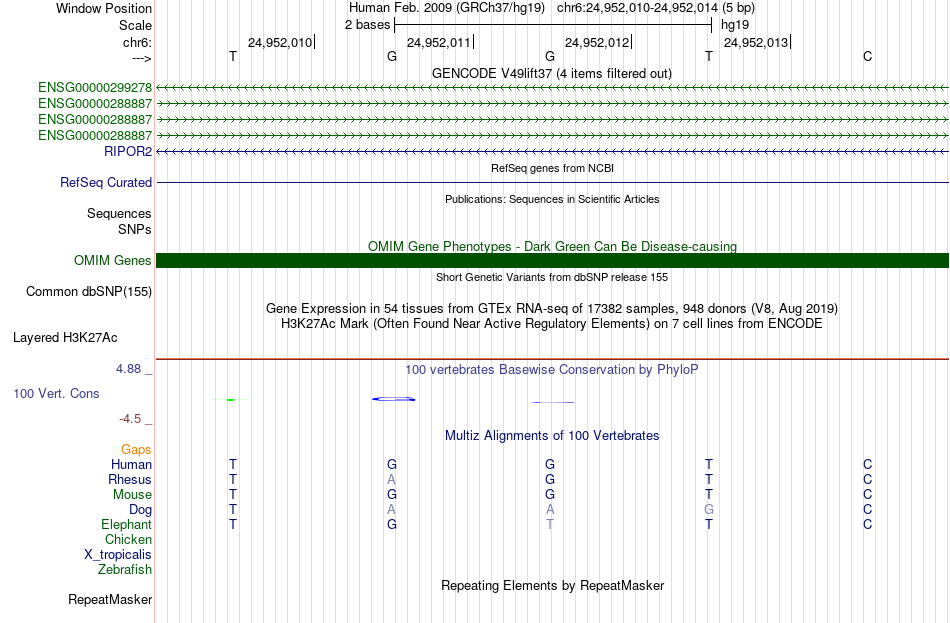Click the C base in the Mouse row

[868, 495]
